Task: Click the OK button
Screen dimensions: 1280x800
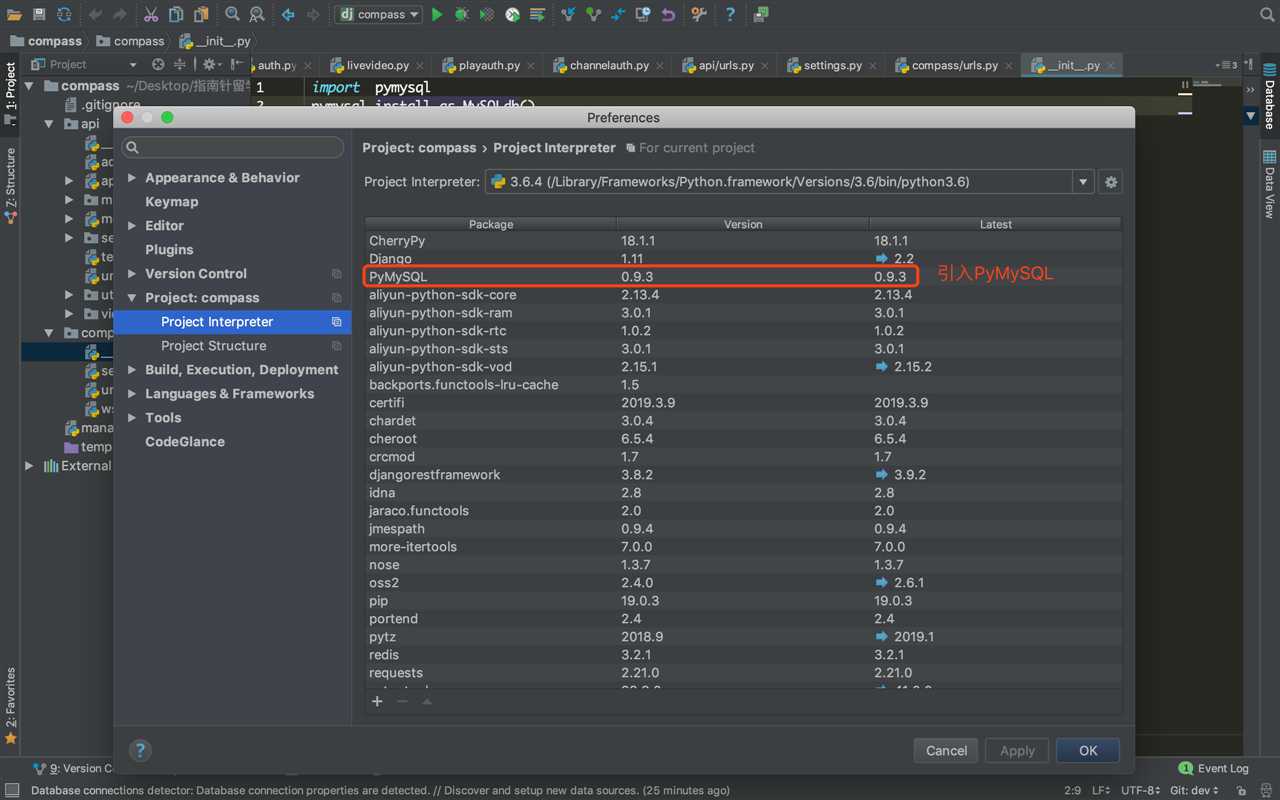Action: tap(1088, 750)
